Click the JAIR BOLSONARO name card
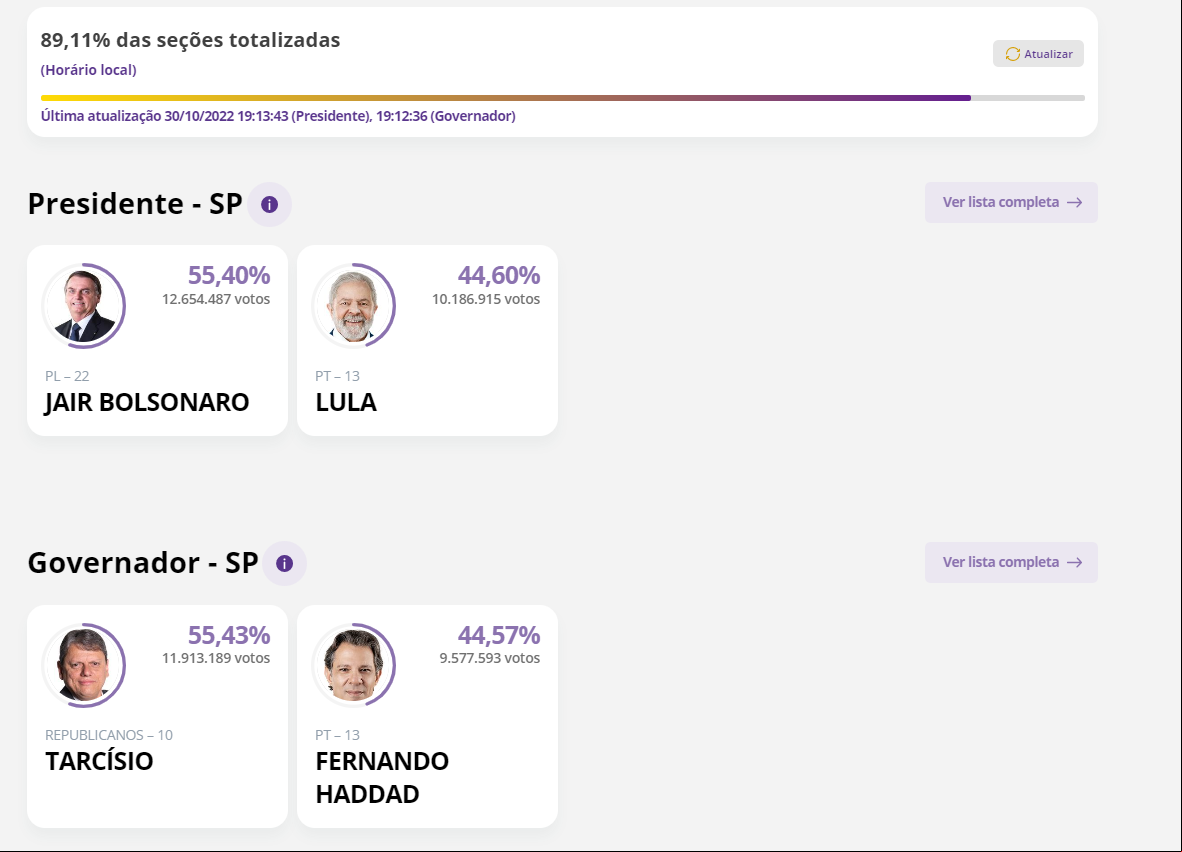The height and width of the screenshot is (852, 1182). click(157, 340)
